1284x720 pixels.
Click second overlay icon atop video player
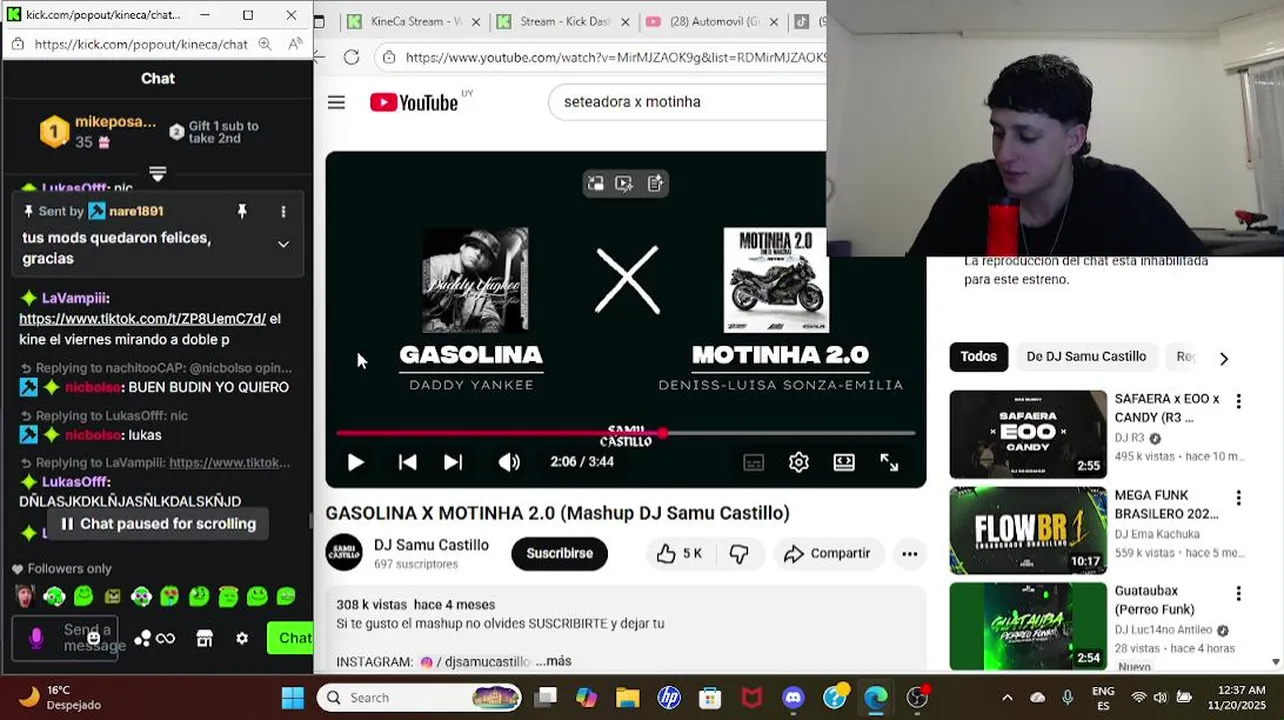(624, 184)
